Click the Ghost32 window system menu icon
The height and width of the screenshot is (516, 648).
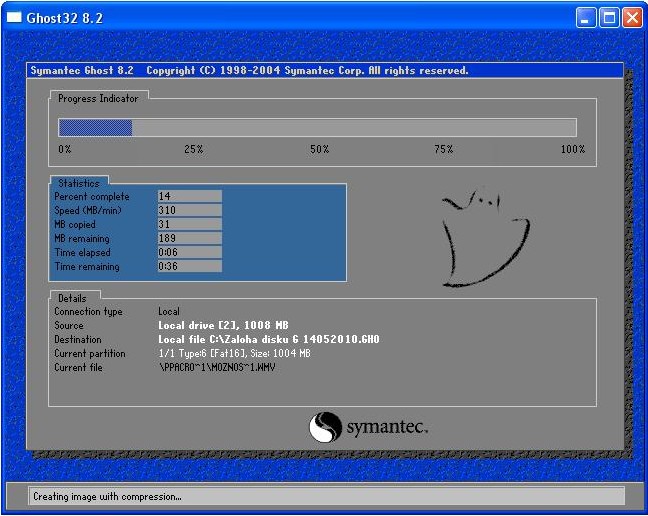tap(14, 17)
